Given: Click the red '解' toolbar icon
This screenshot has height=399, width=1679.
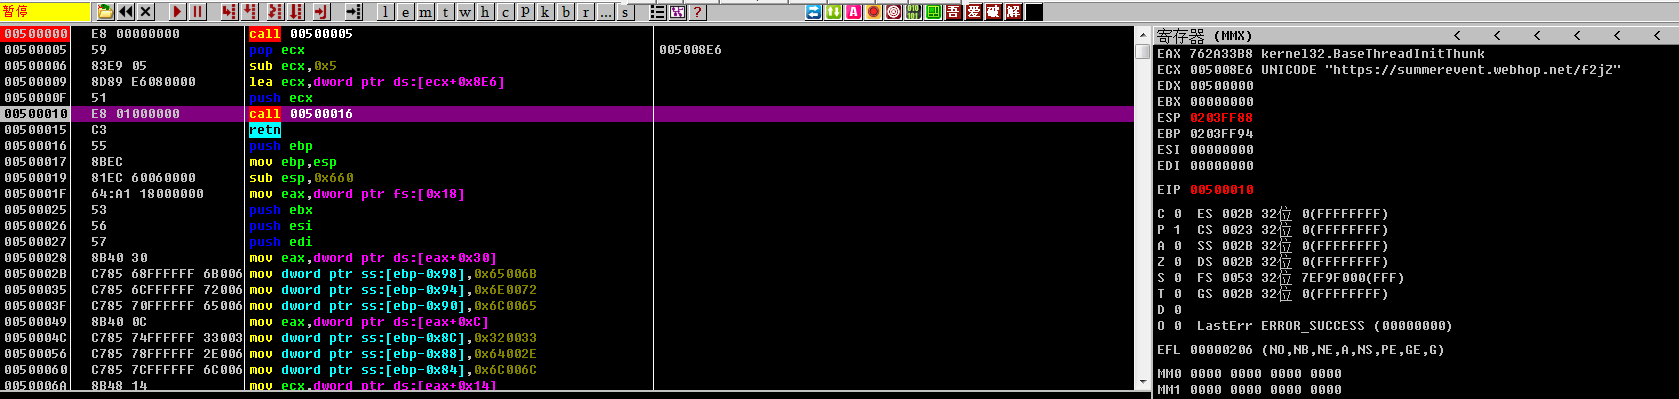Looking at the screenshot, I should [x=1014, y=12].
